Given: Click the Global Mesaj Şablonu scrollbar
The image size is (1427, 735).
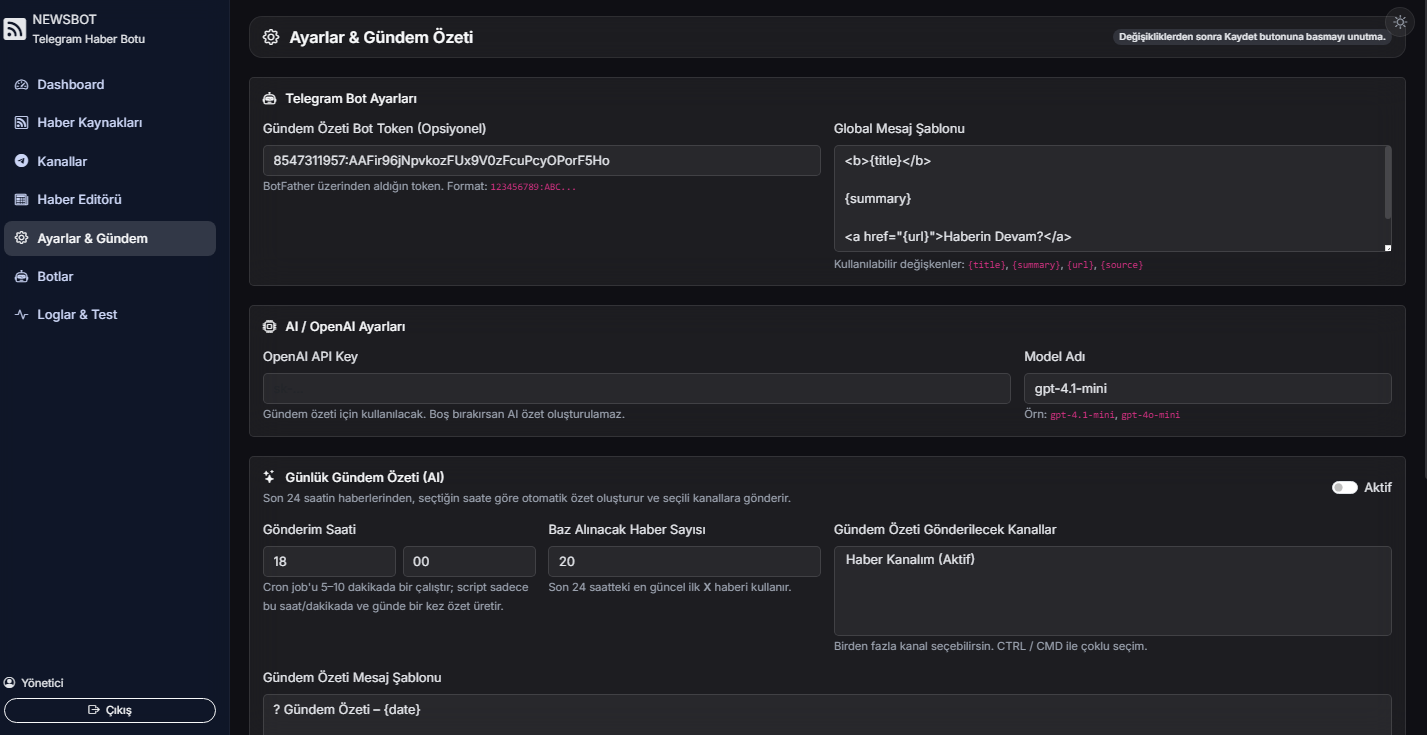Looking at the screenshot, I should click(1387, 182).
